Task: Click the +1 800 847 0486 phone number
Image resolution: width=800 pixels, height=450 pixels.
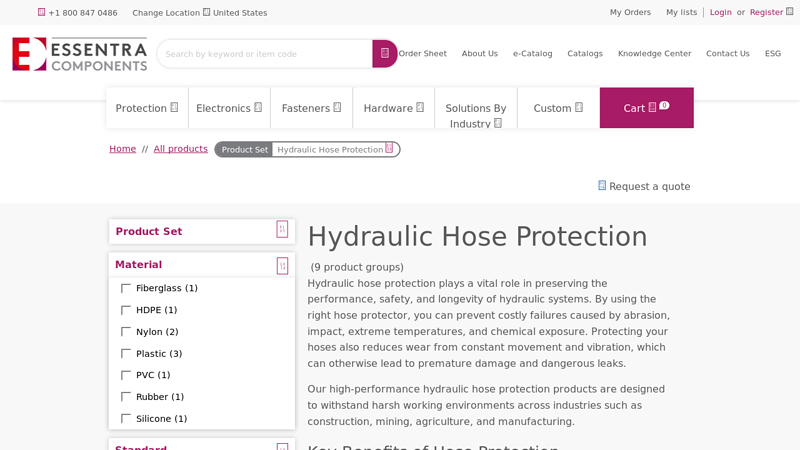Action: (x=83, y=13)
